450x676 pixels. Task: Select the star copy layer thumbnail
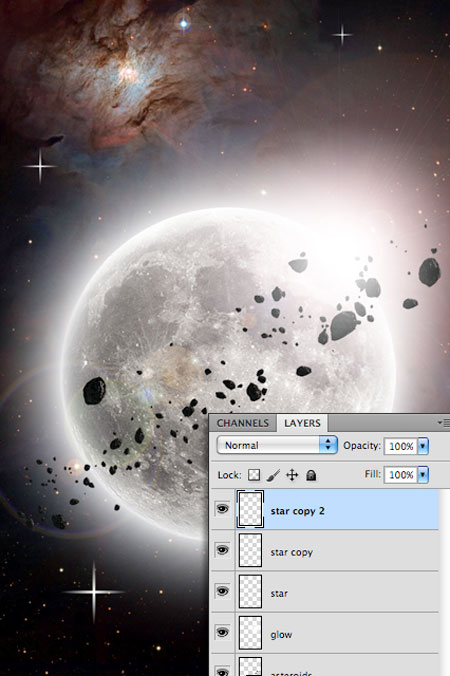(250, 550)
